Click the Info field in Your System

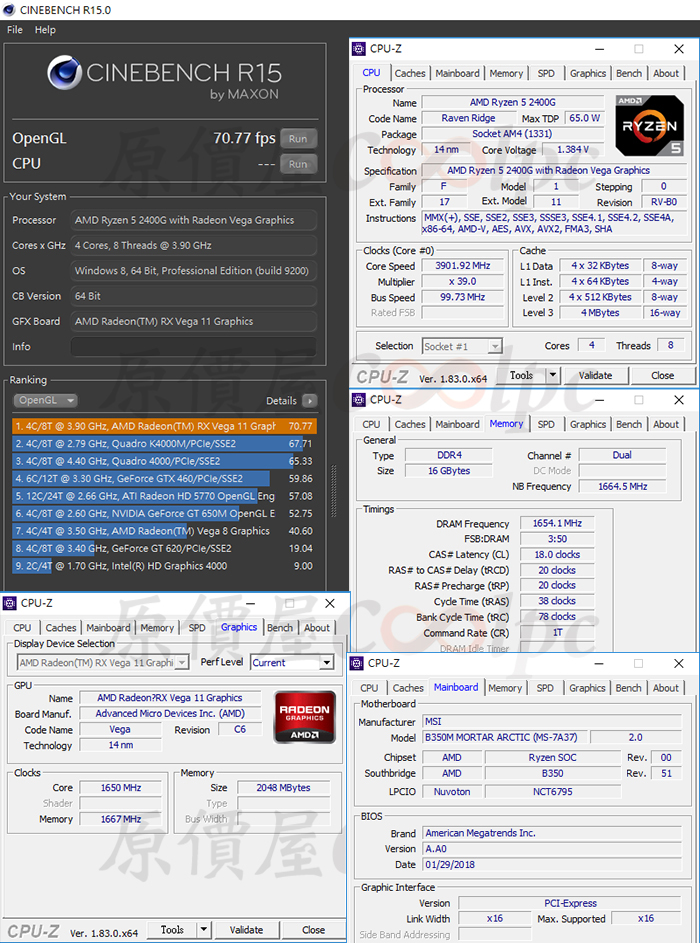click(194, 346)
